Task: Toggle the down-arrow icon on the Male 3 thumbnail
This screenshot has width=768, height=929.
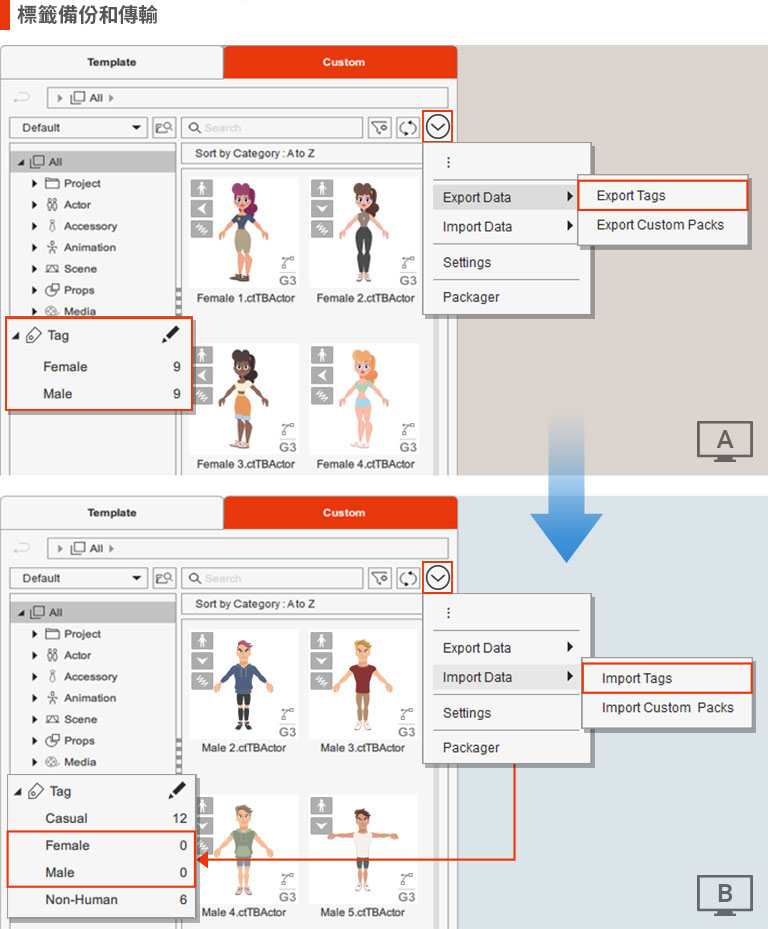Action: (x=321, y=659)
